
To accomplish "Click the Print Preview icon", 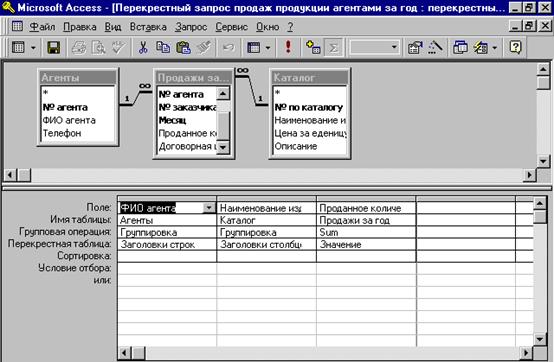I will (99, 47).
